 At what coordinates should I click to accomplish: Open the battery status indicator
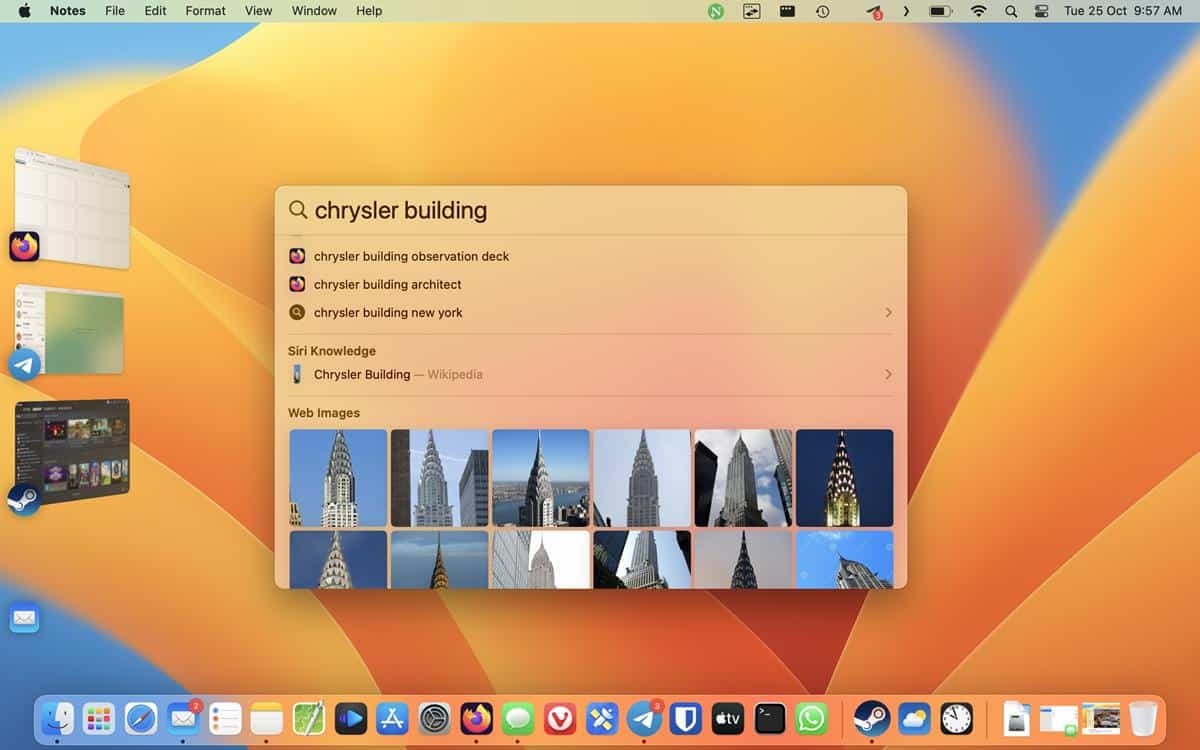[x=940, y=11]
